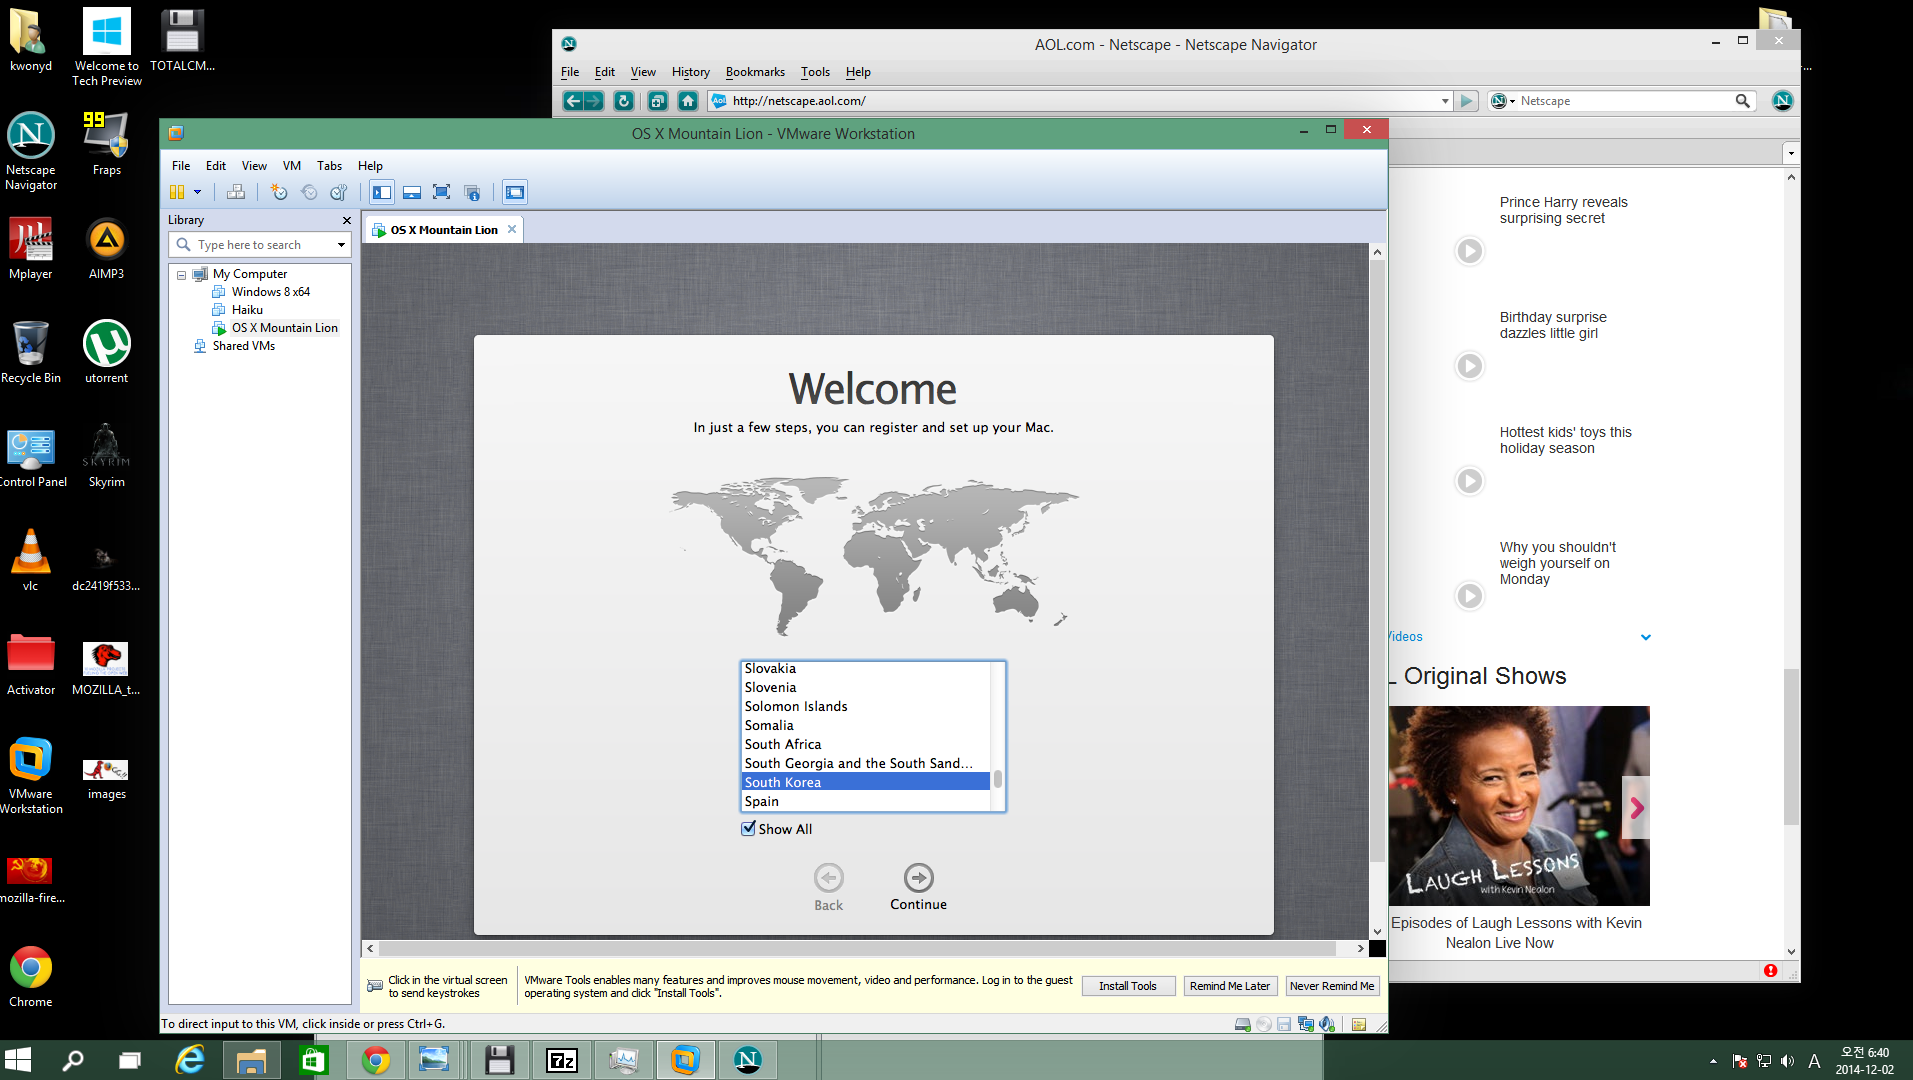Open the library search filter dropdown
The image size is (1913, 1080).
pos(341,245)
